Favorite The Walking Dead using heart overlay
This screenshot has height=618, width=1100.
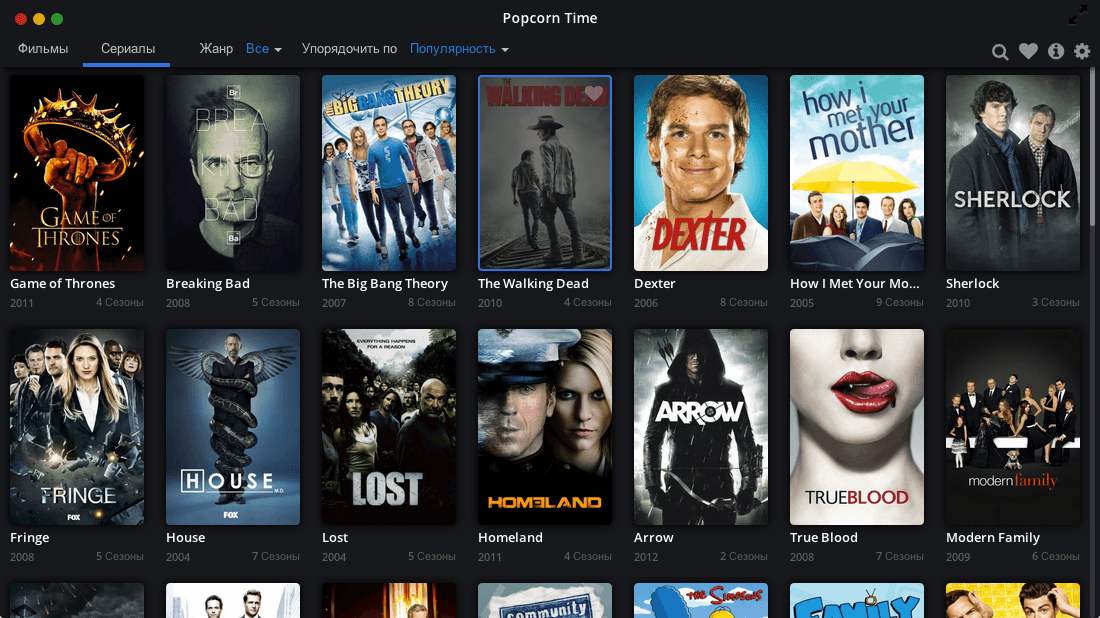tap(594, 94)
